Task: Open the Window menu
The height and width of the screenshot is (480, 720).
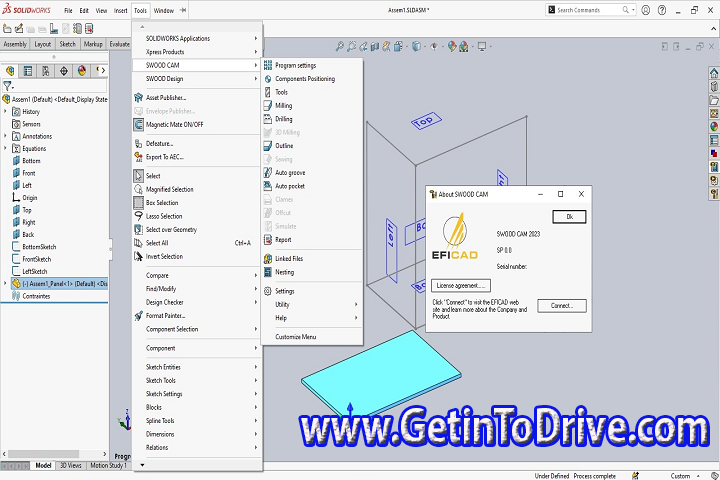Action: (x=163, y=10)
